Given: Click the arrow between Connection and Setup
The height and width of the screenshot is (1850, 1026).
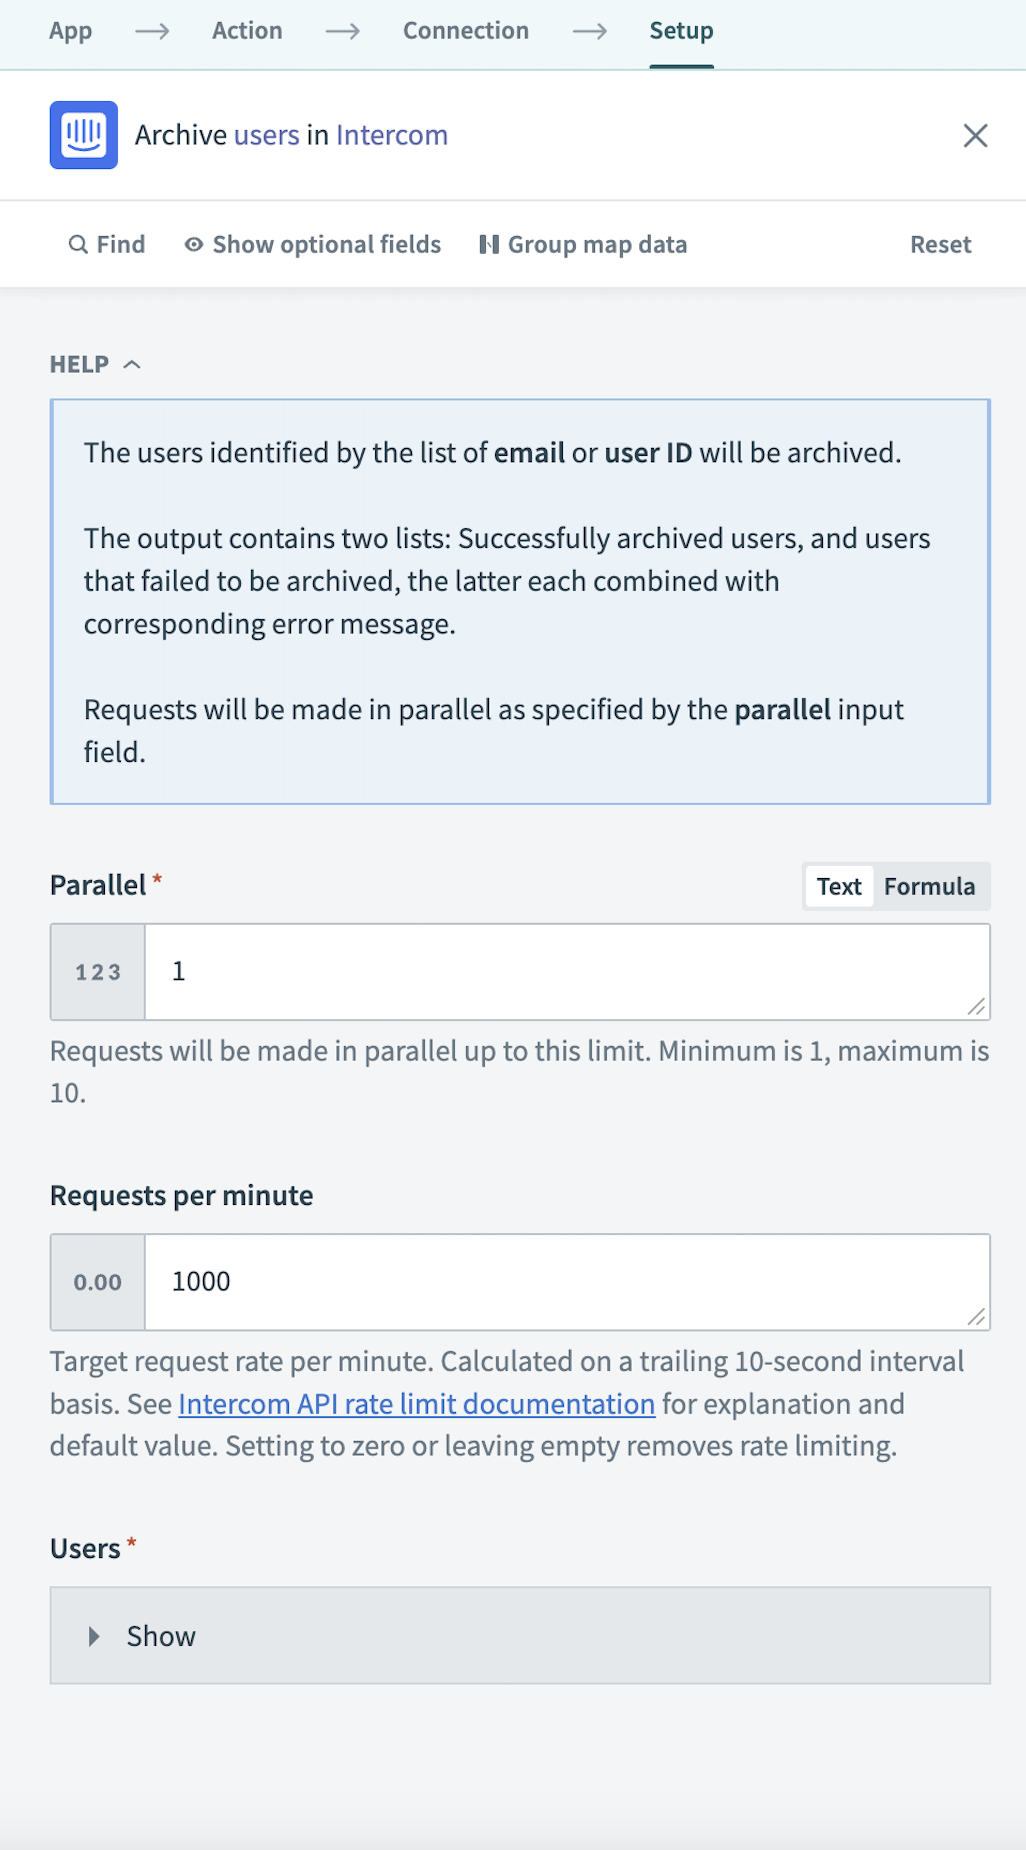Looking at the screenshot, I should pos(591,31).
